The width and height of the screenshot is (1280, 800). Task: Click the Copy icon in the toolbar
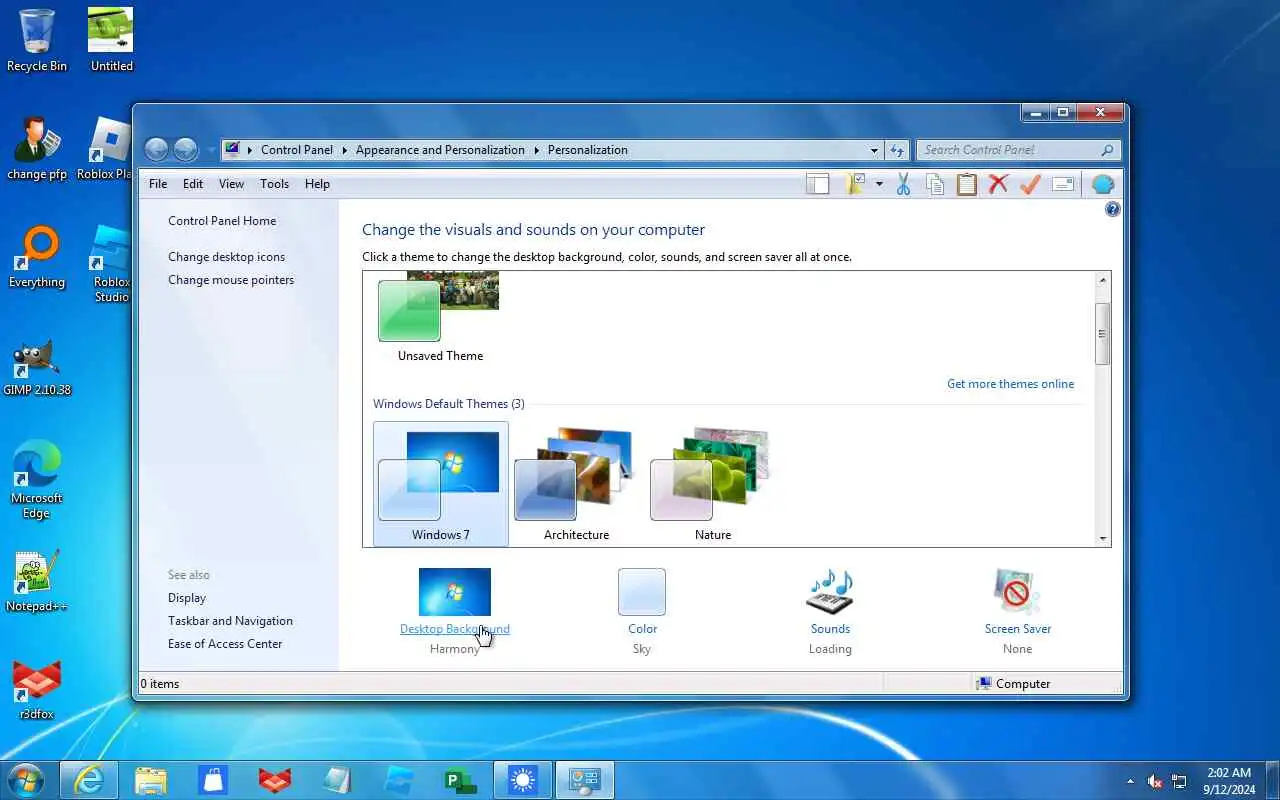(x=935, y=184)
